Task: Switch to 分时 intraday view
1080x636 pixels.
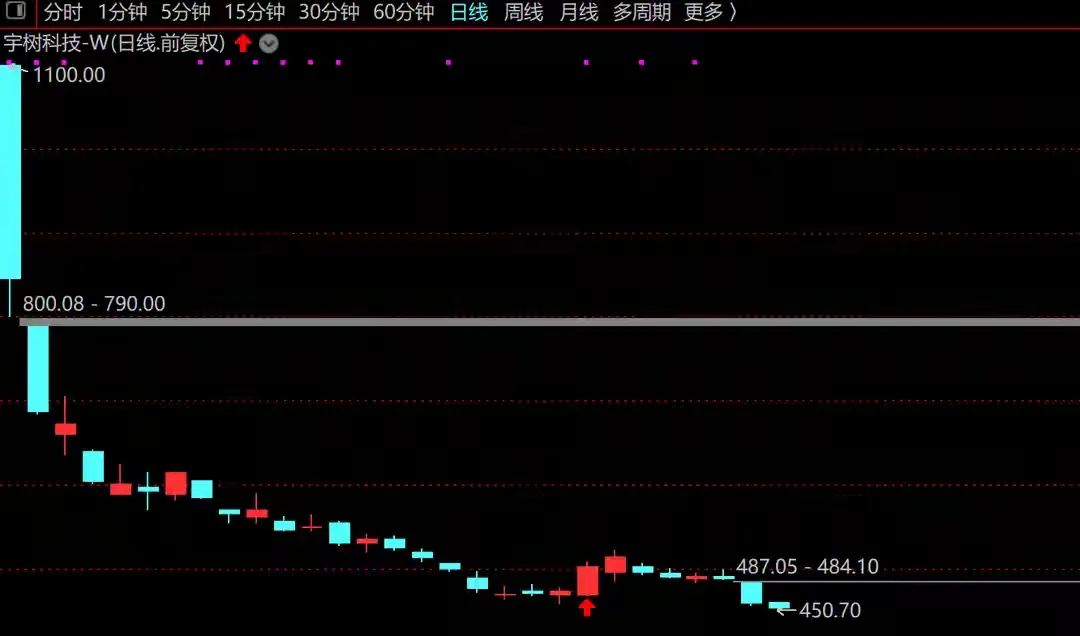Action: click(63, 12)
